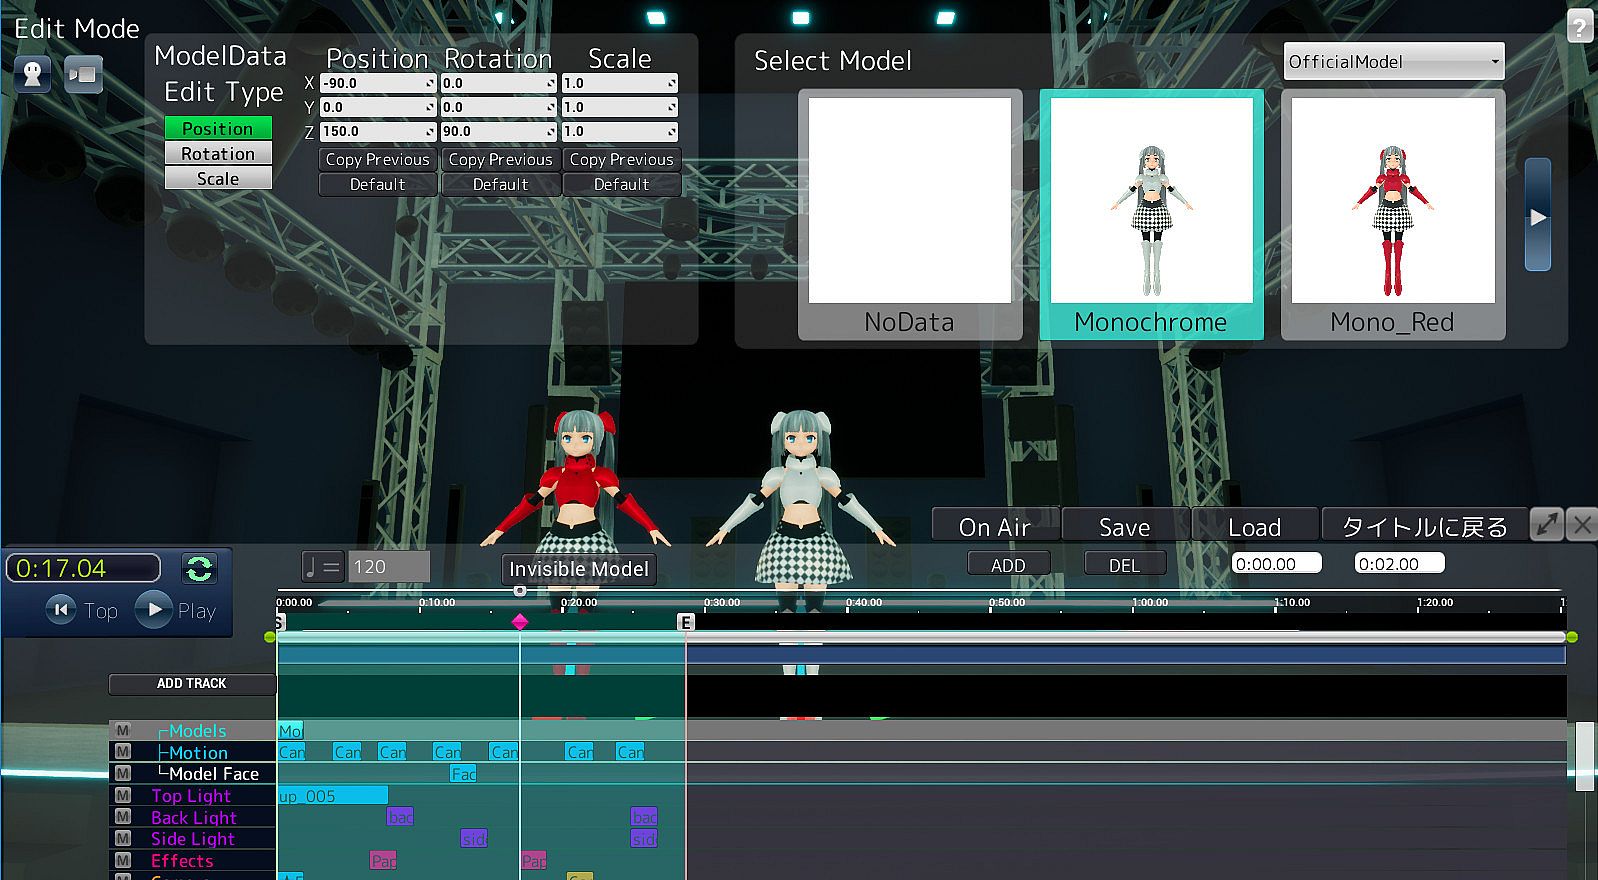Open the model character icon mode

tap(33, 74)
